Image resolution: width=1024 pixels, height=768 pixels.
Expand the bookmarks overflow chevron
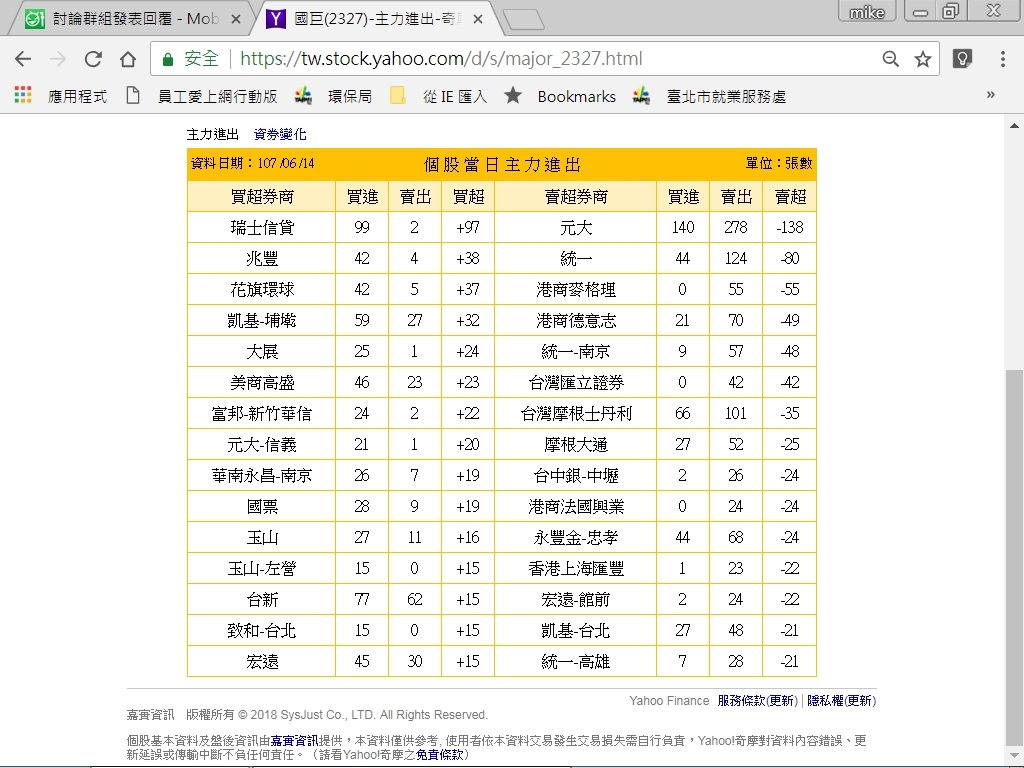point(991,95)
